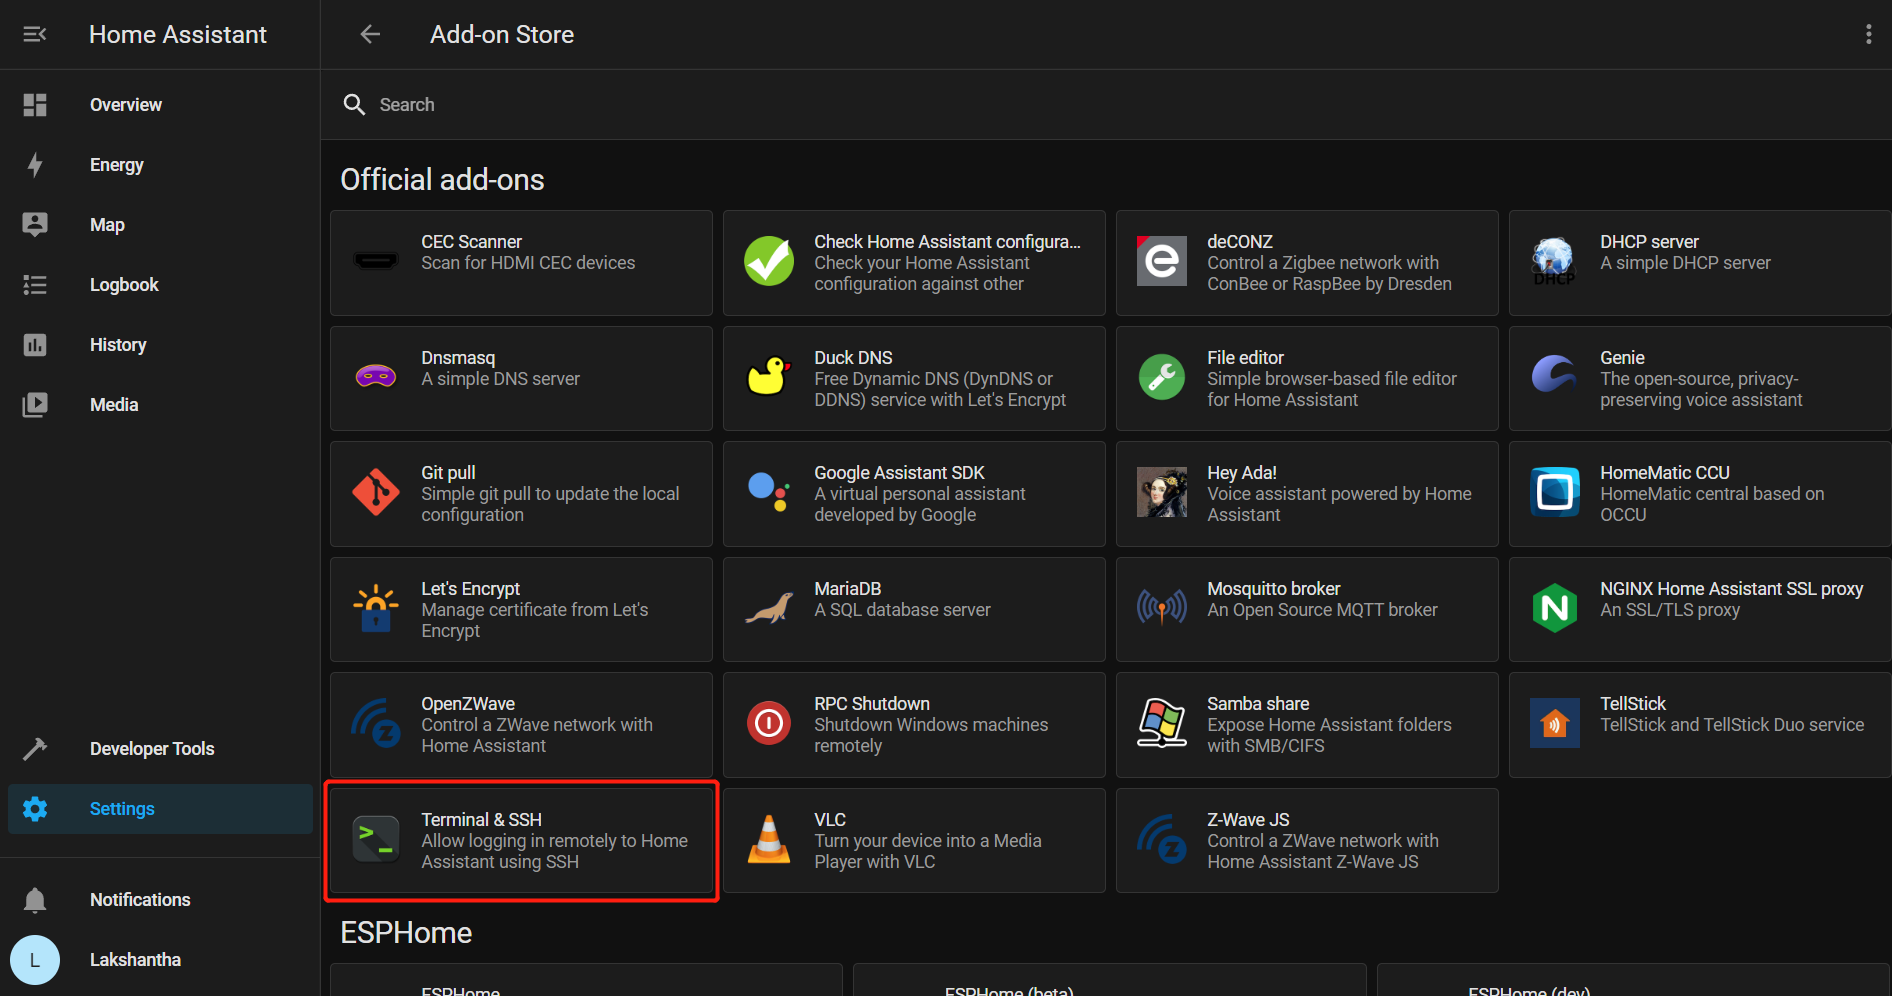
Task: Click the OpenZWave logo icon
Action: (x=376, y=723)
